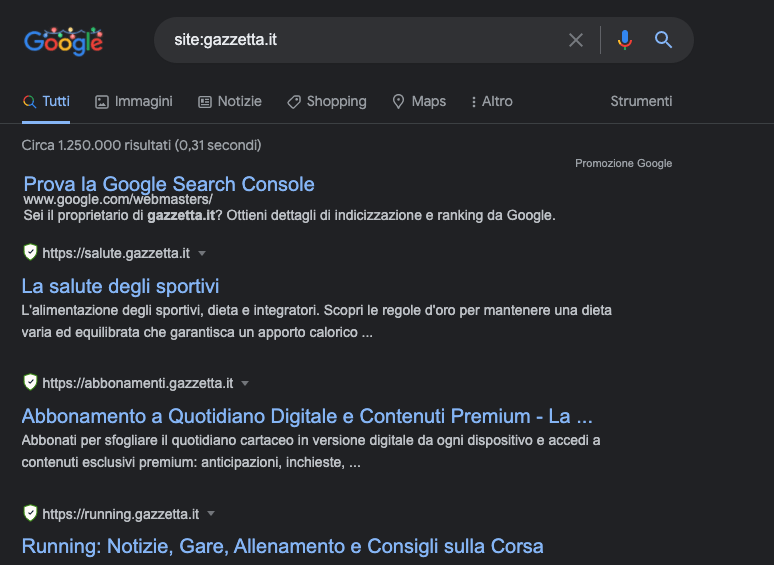This screenshot has width=774, height=565.
Task: Open Running: Notizie, Gare result
Action: 282,546
